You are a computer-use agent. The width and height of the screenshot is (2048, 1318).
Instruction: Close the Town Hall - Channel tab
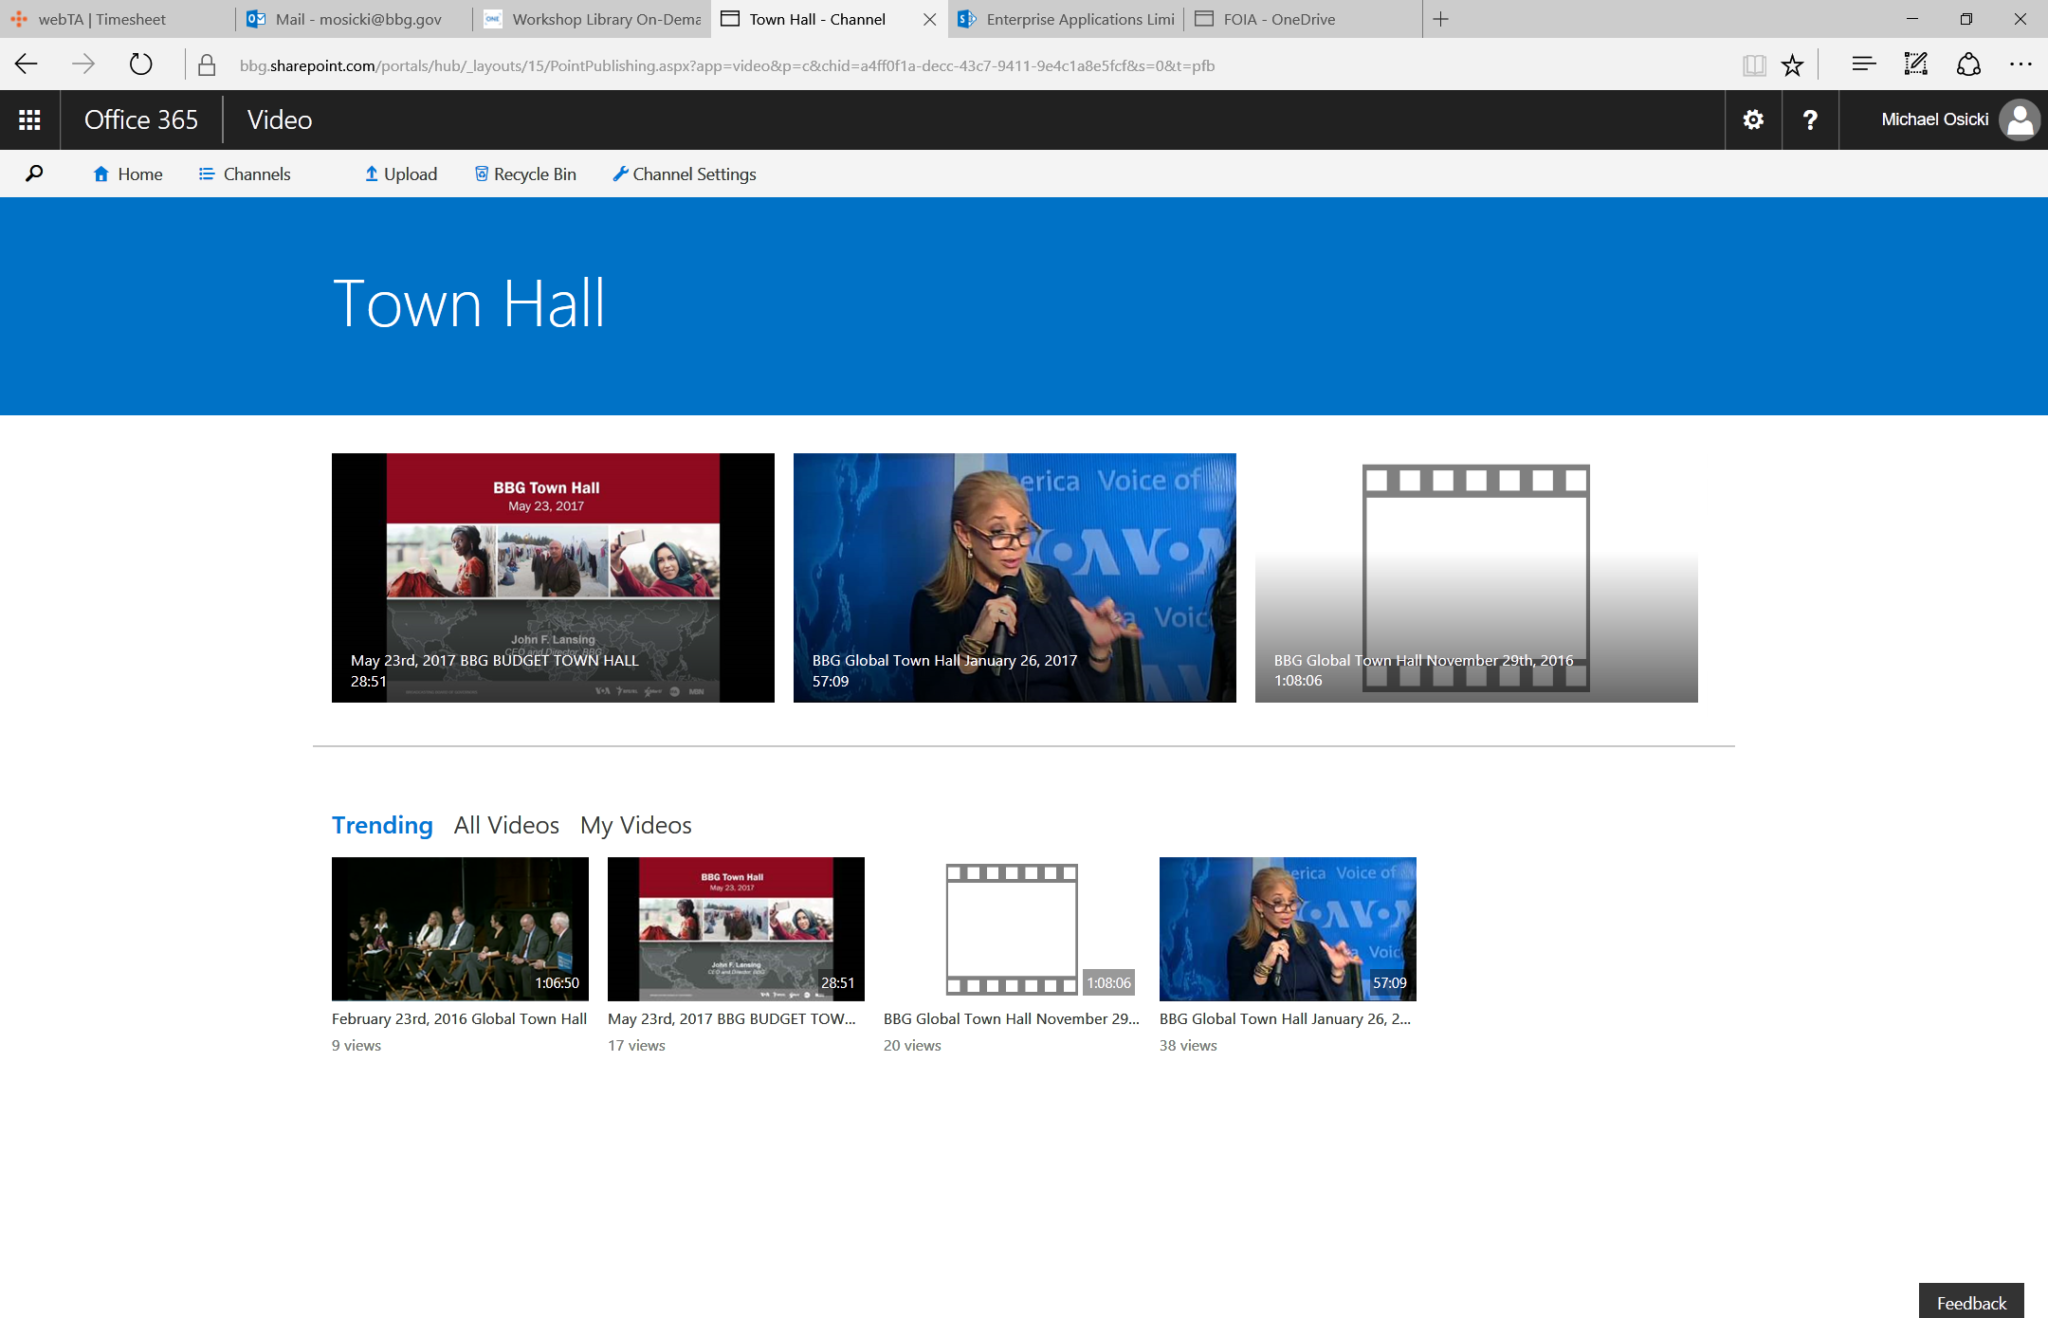(929, 19)
